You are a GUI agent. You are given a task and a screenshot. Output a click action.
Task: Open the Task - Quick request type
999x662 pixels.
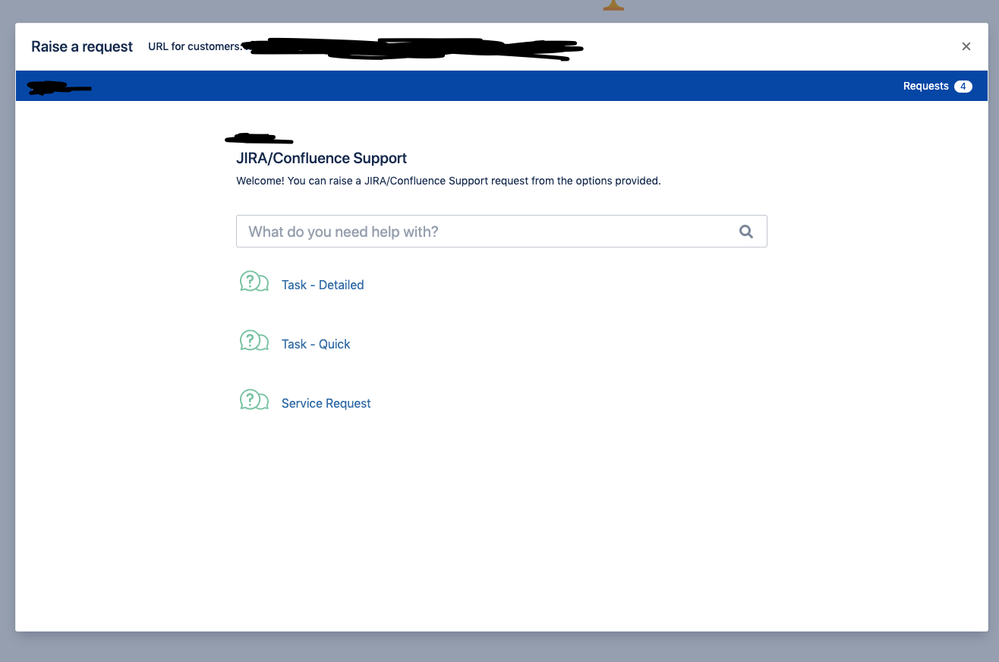316,344
